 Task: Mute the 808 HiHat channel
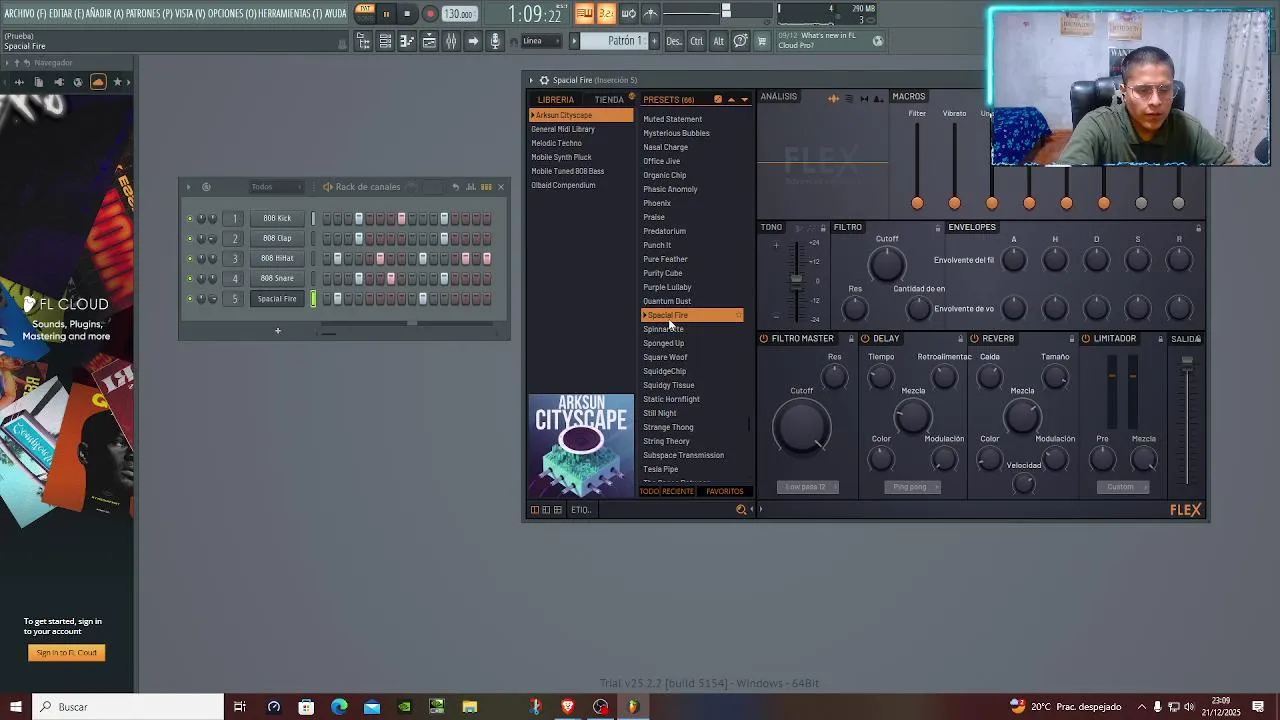tap(189, 258)
